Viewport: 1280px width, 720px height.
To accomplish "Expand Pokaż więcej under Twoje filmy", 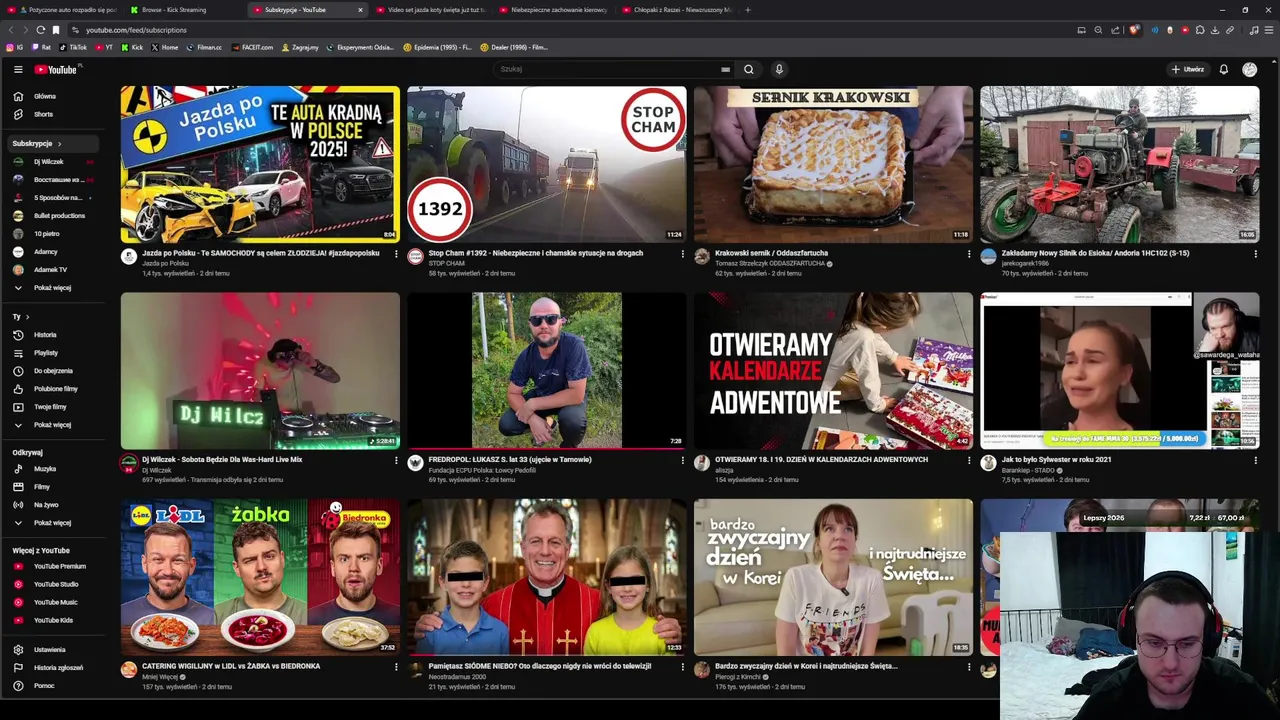I will (52, 425).
